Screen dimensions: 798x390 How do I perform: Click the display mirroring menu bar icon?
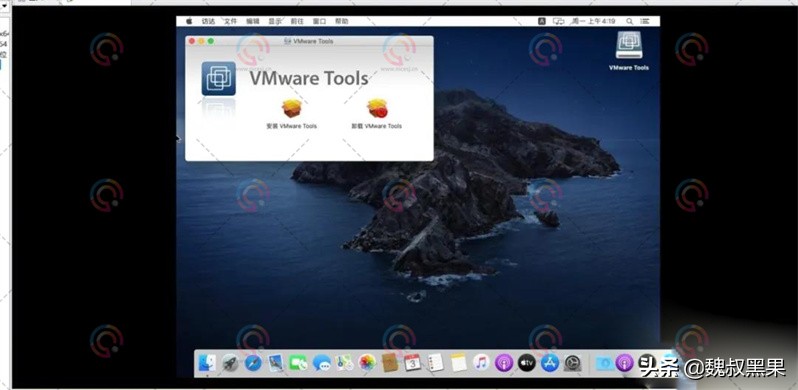click(558, 21)
